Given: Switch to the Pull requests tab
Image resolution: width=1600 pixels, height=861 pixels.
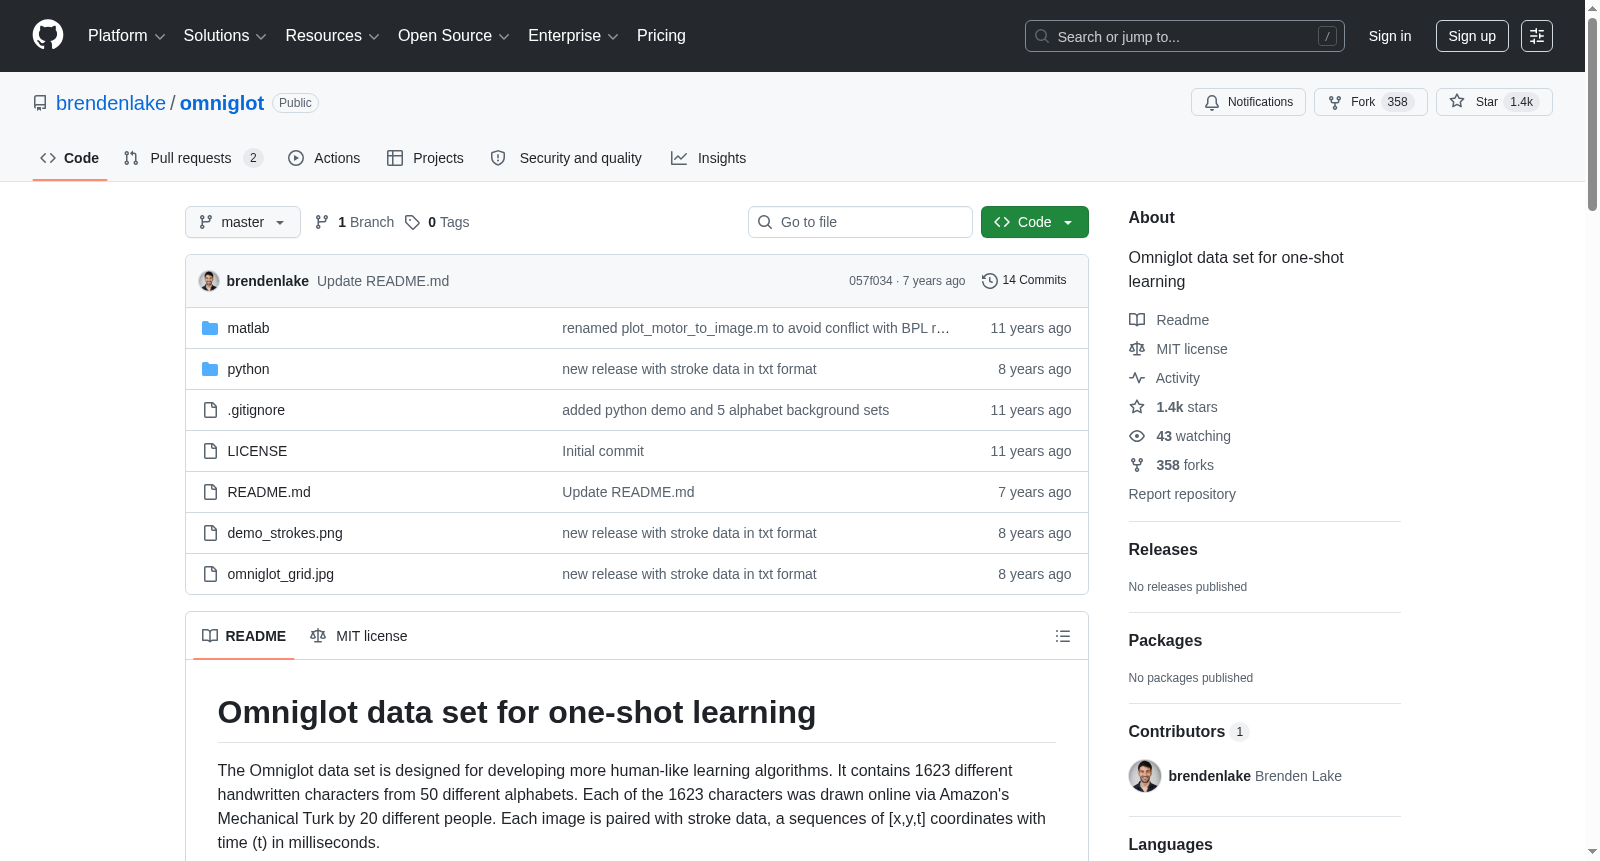Looking at the screenshot, I should pos(192,158).
